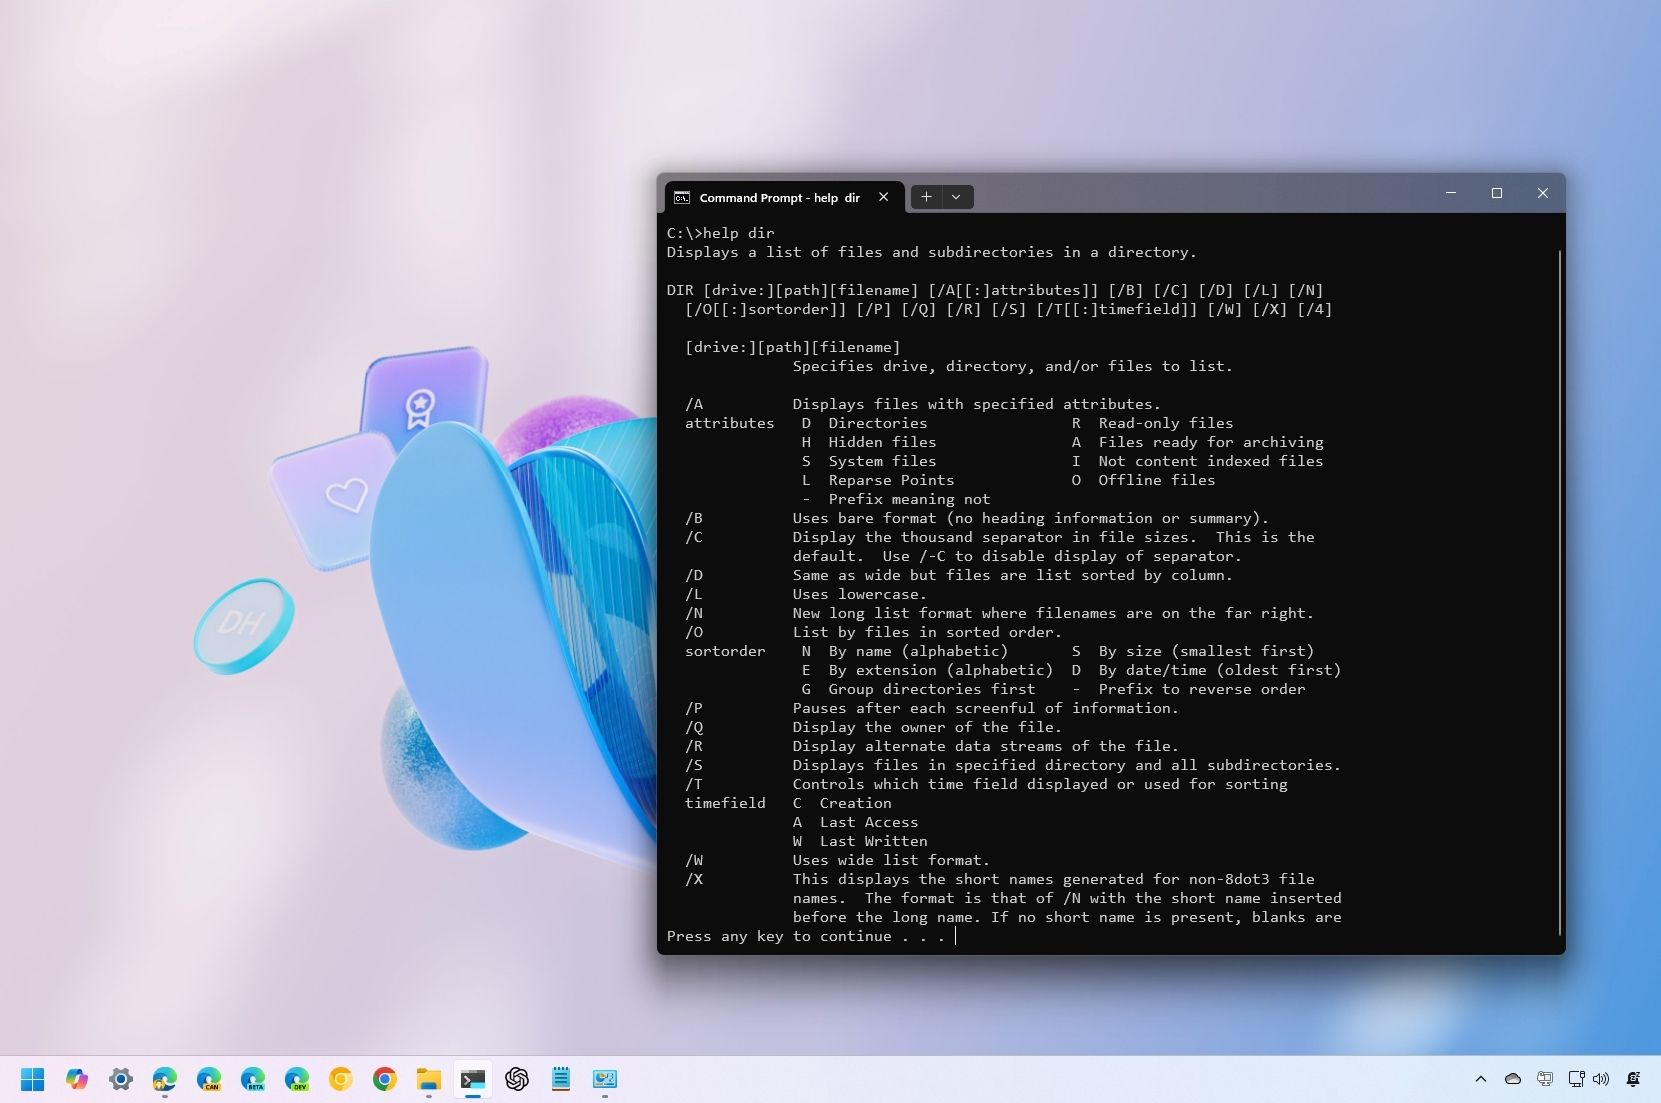This screenshot has height=1103, width=1661.
Task: Launch Microsoft Edge Beta
Action: coord(254,1080)
